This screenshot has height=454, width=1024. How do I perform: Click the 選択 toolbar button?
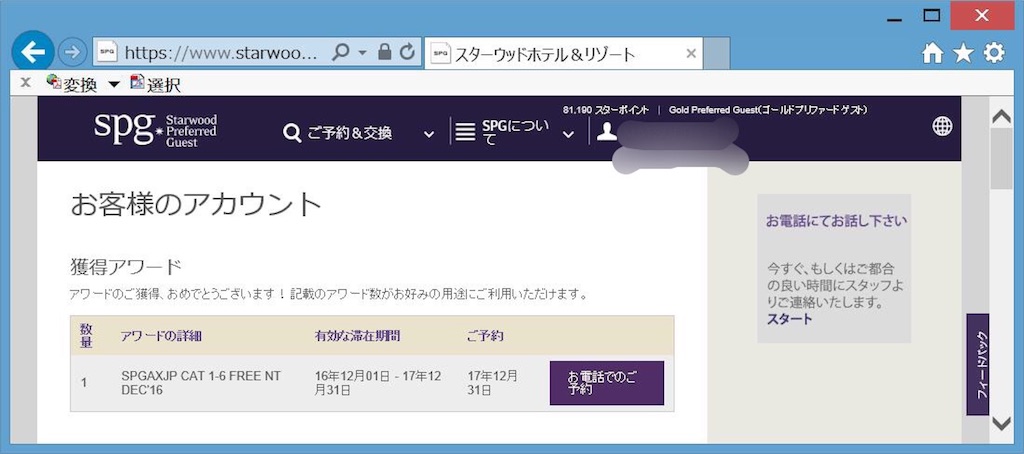[155, 84]
